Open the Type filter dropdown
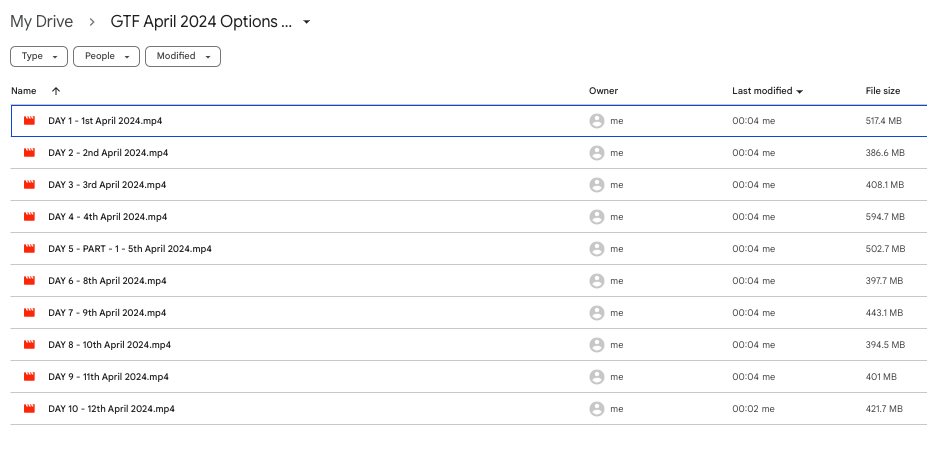This screenshot has width=927, height=451. pyautogui.click(x=39, y=57)
